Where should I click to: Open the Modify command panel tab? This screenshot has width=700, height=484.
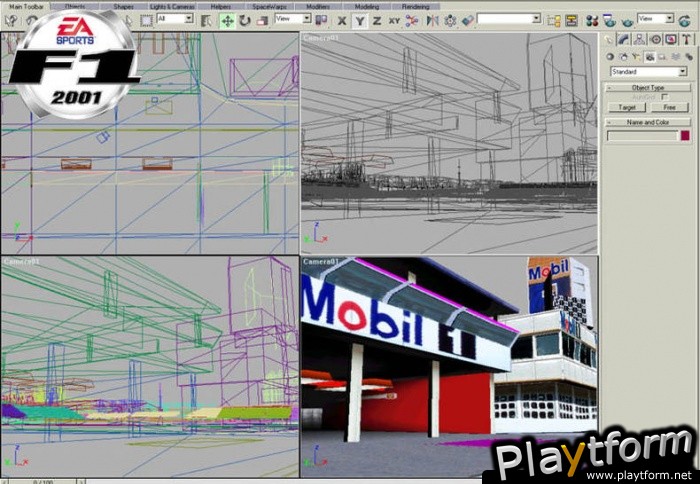[624, 39]
